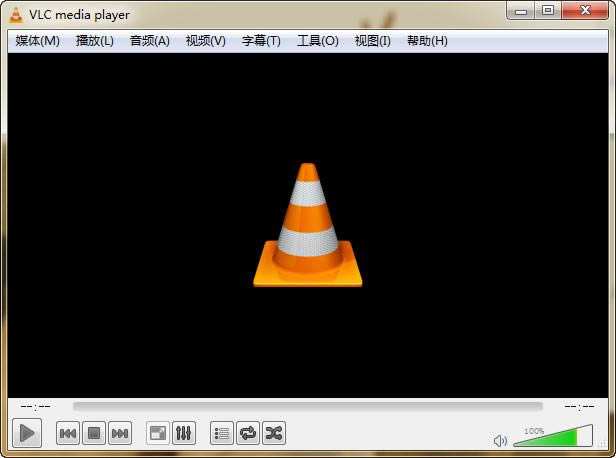Toggle shuffle random playback icon

[x=274, y=433]
